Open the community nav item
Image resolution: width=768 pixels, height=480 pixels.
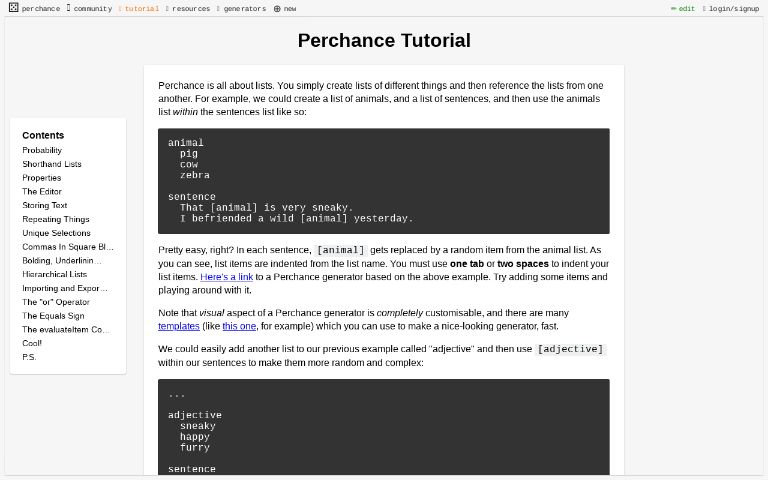click(x=92, y=9)
